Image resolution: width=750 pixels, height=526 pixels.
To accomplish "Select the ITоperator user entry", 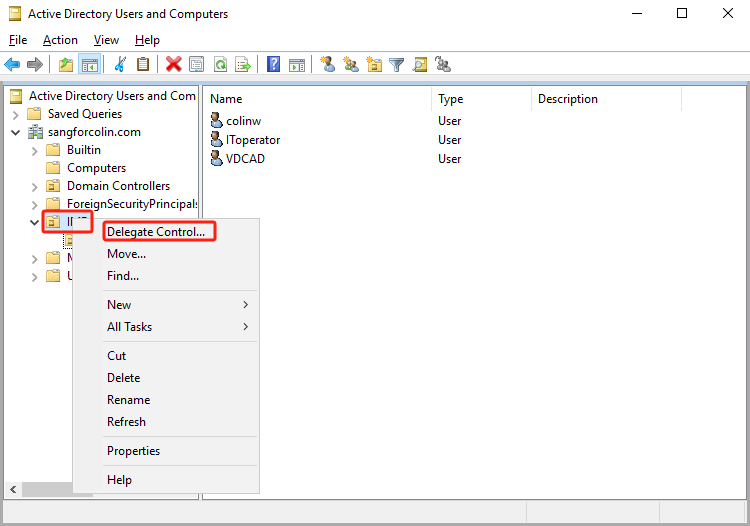I will click(x=252, y=140).
